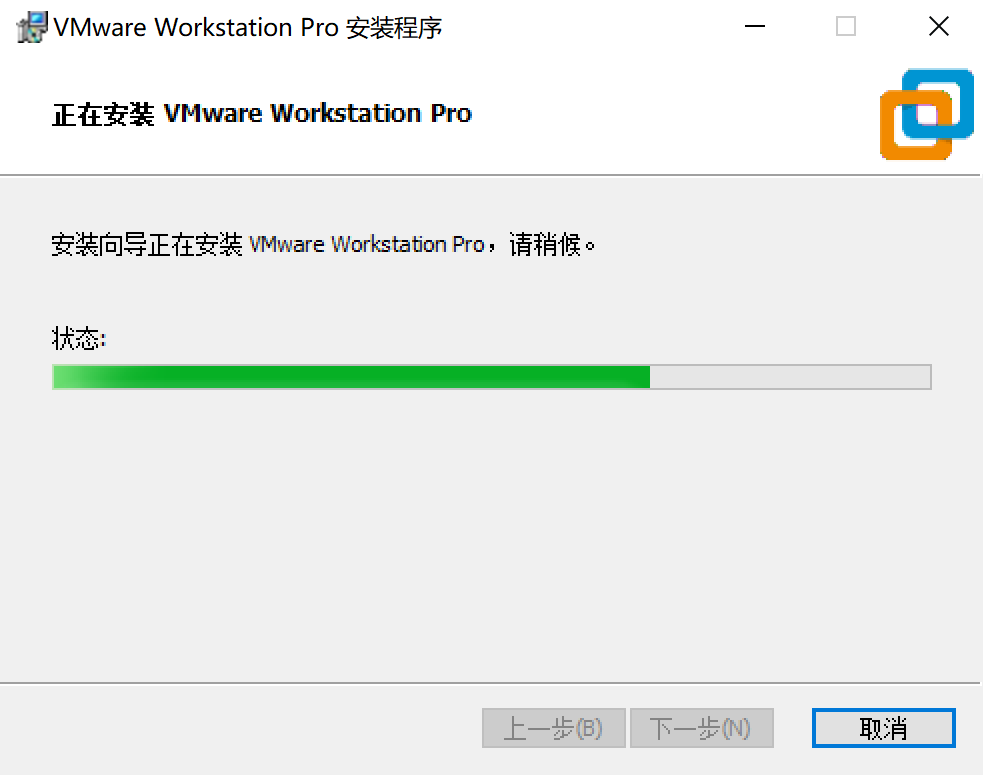Click the 请稍候 text at the message end
The image size is (983, 775).
[x=545, y=244]
